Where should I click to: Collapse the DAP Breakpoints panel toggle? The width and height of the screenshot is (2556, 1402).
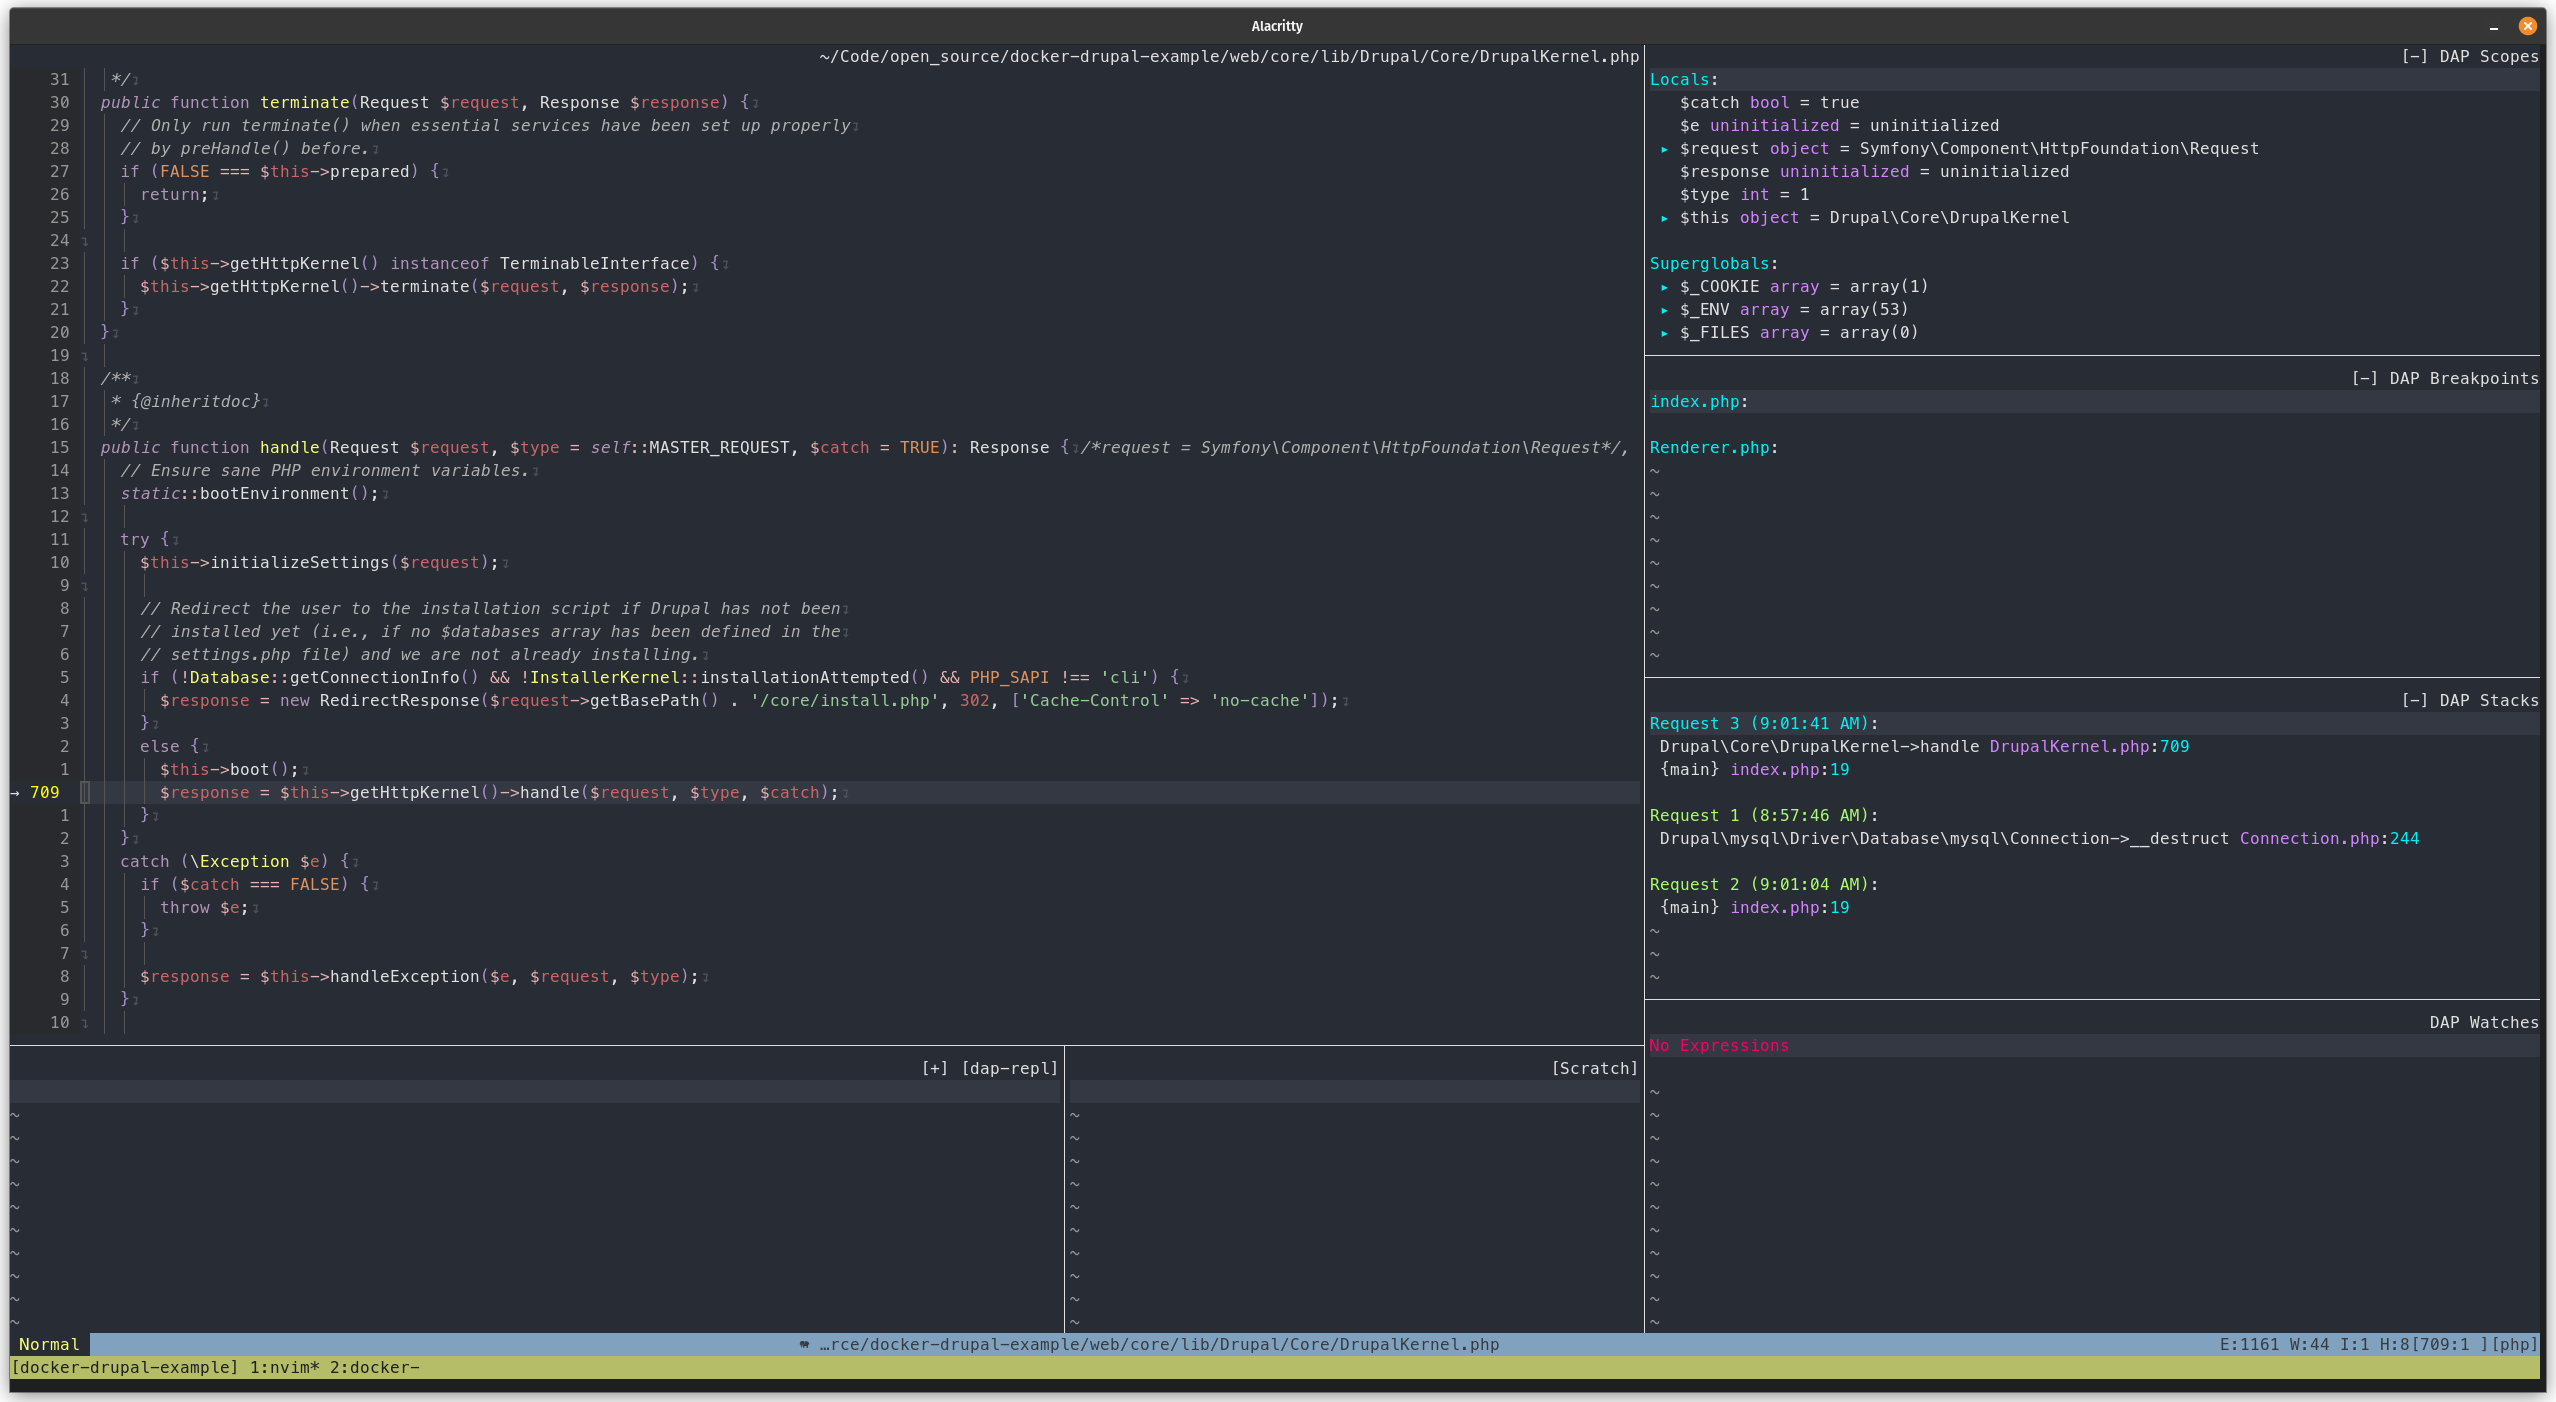2364,379
